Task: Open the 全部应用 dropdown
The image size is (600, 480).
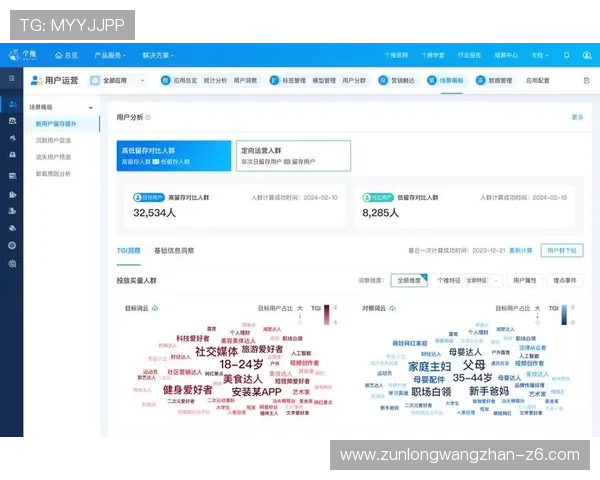Action: pyautogui.click(x=119, y=80)
